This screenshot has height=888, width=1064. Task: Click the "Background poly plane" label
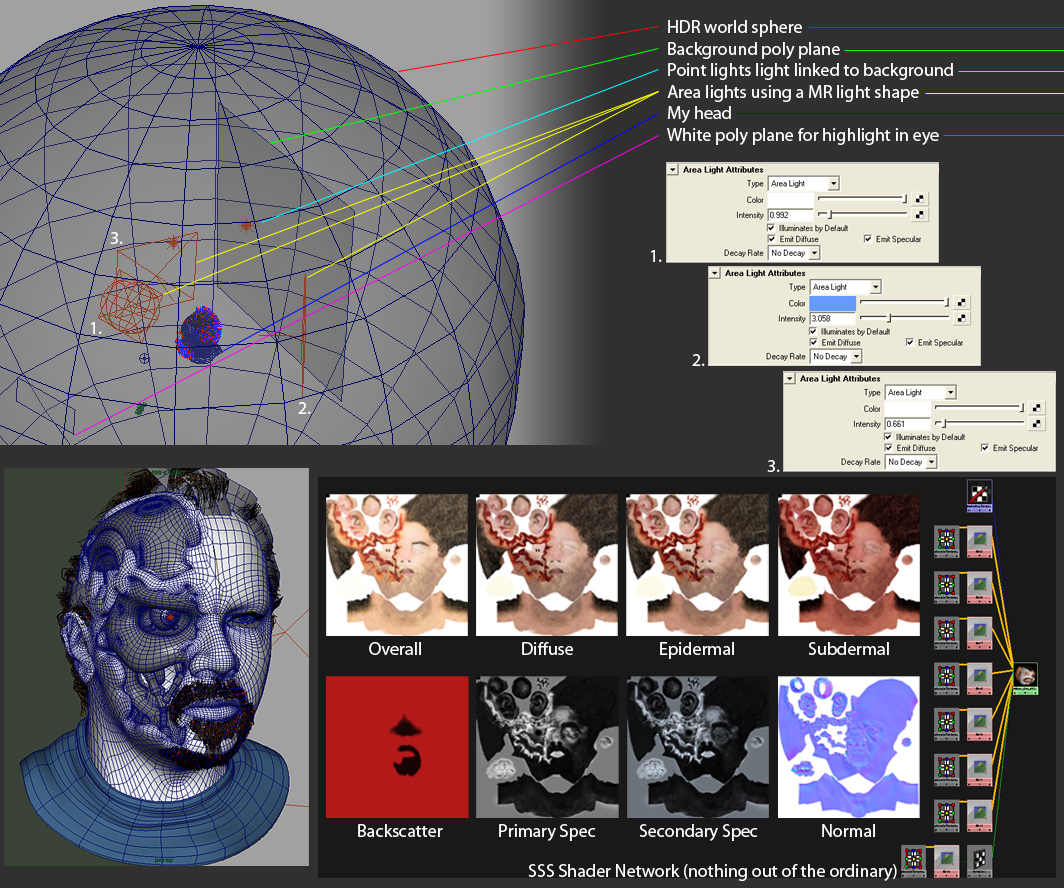click(753, 49)
